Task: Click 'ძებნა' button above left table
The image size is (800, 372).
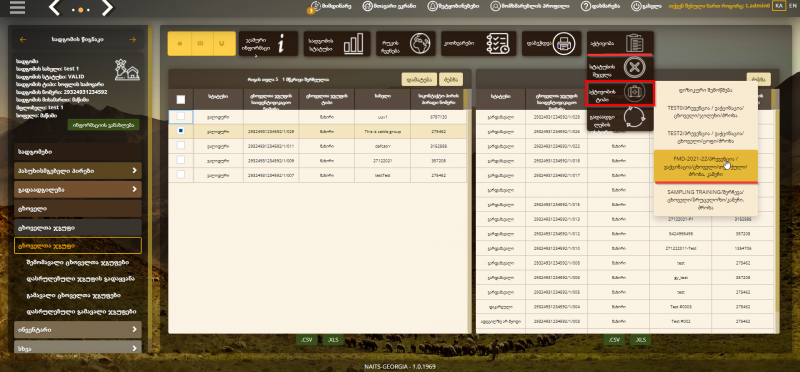Action: coord(451,79)
